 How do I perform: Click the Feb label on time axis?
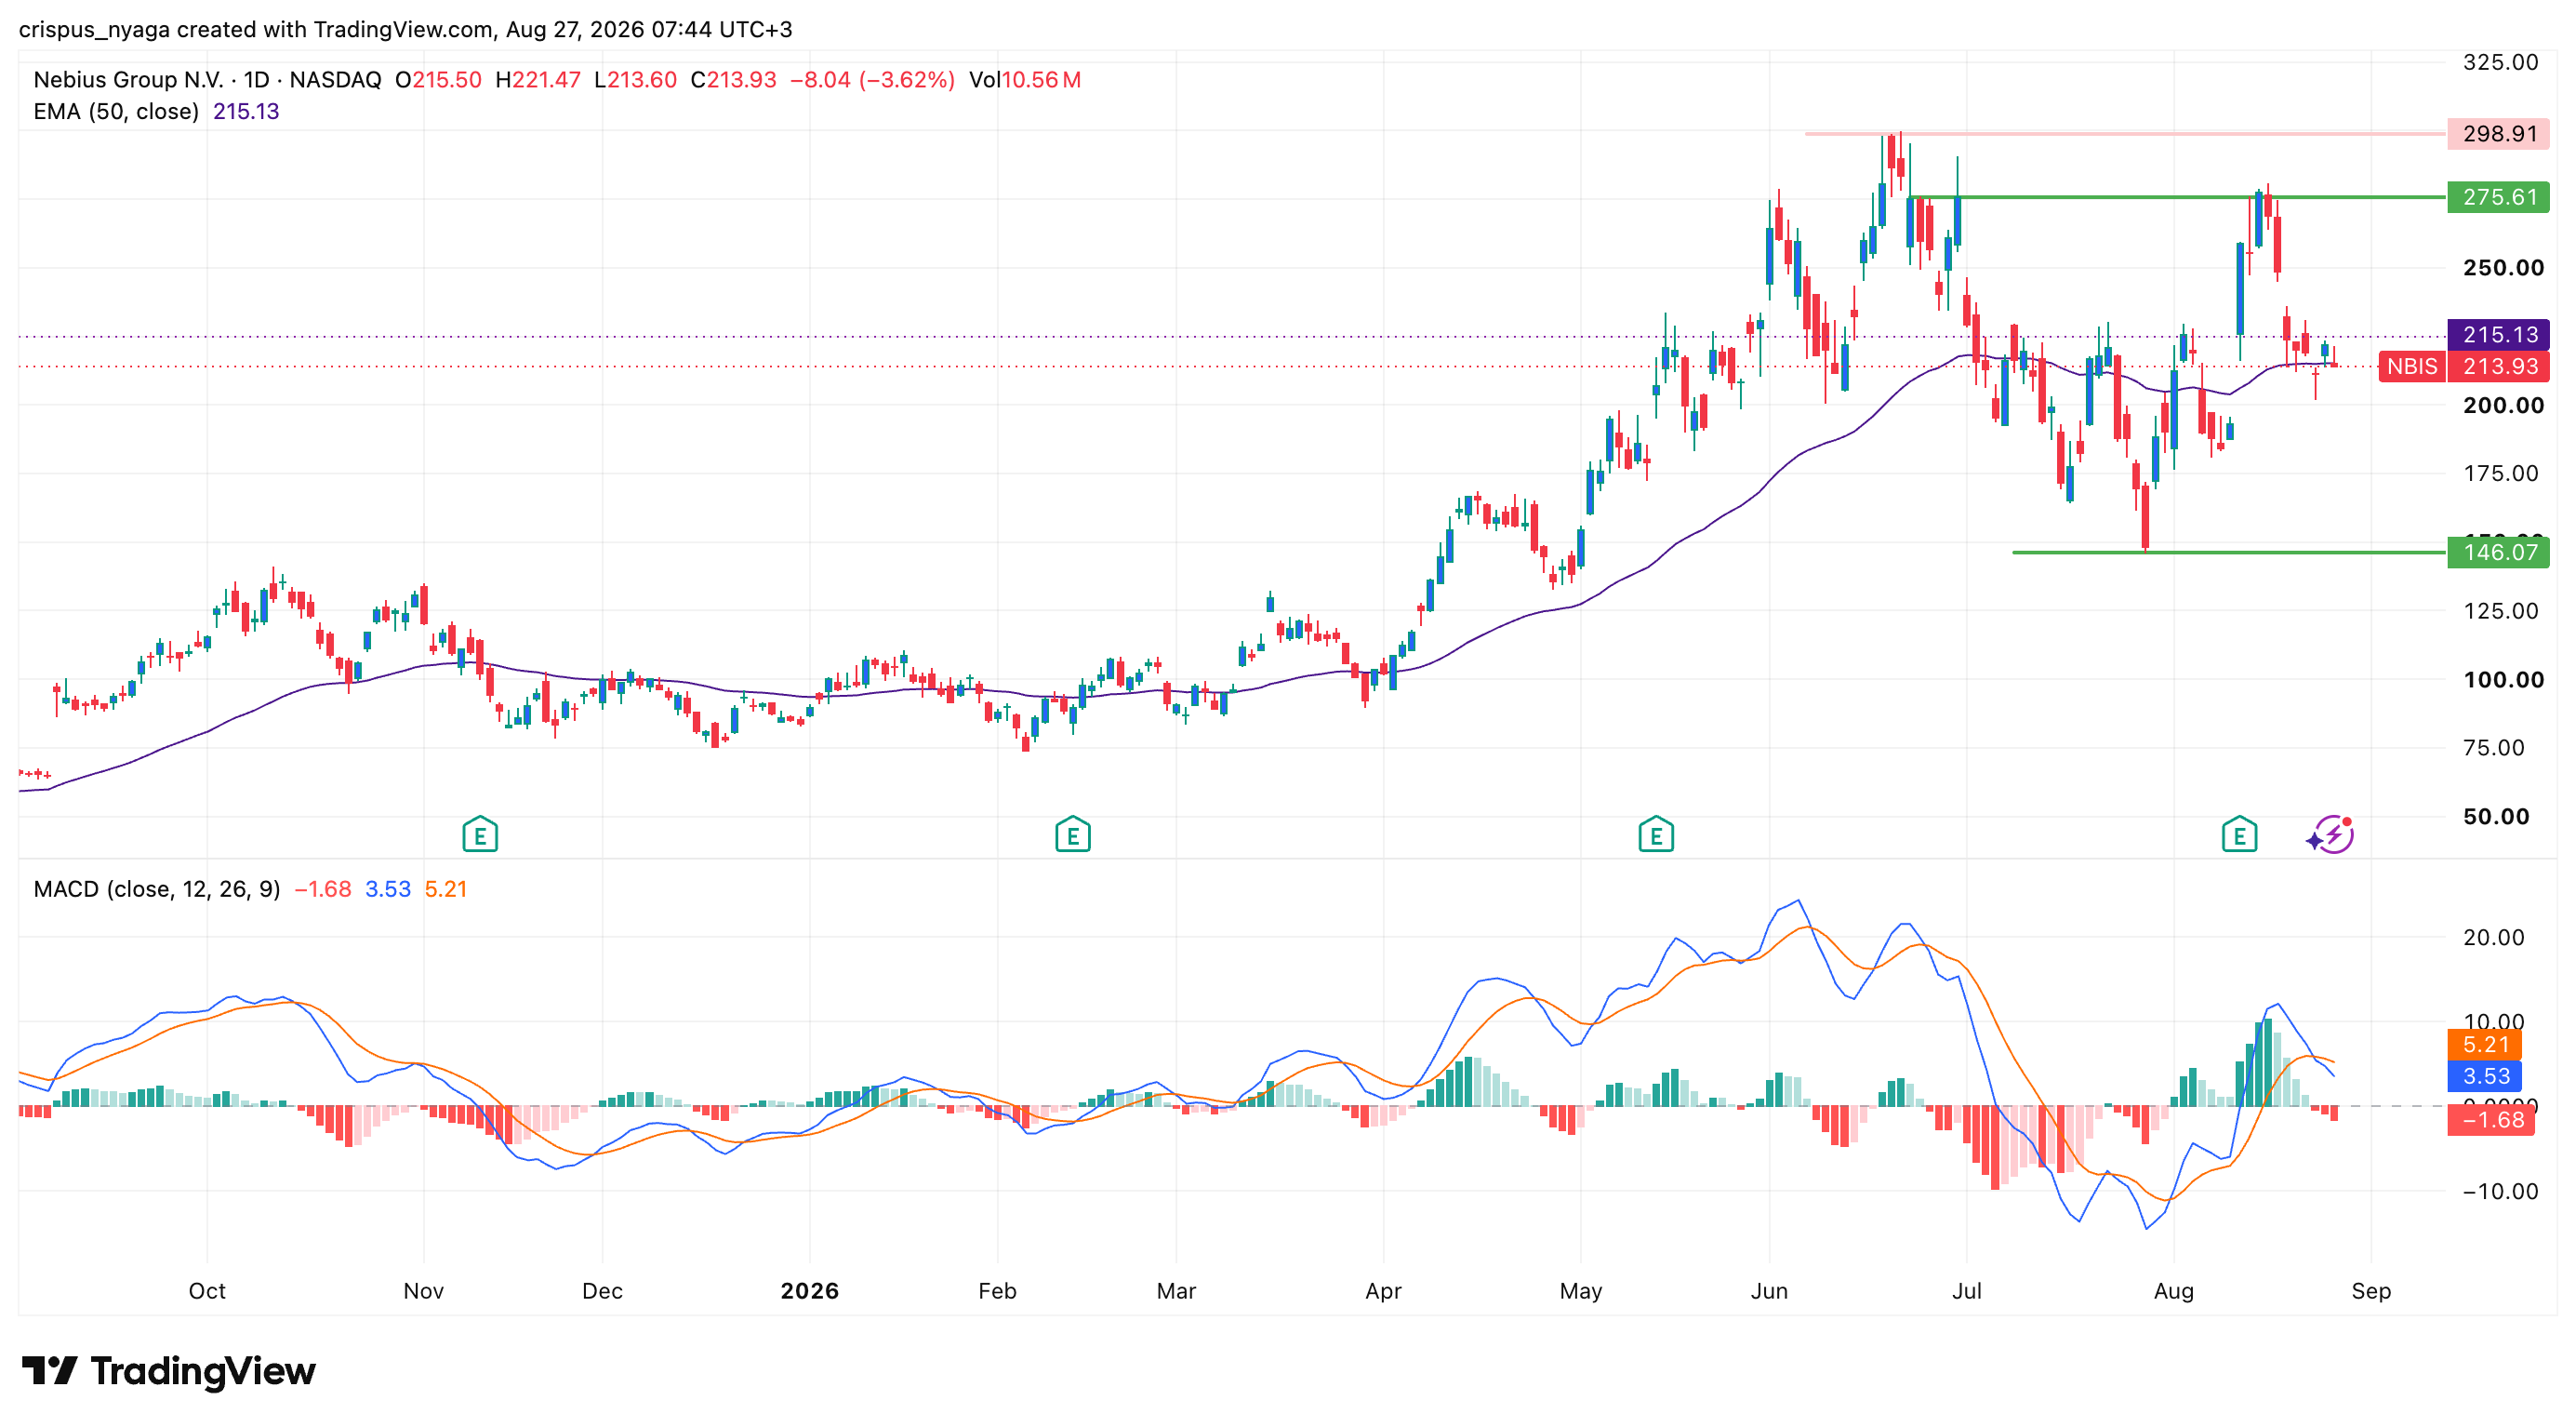pyautogui.click(x=997, y=1291)
